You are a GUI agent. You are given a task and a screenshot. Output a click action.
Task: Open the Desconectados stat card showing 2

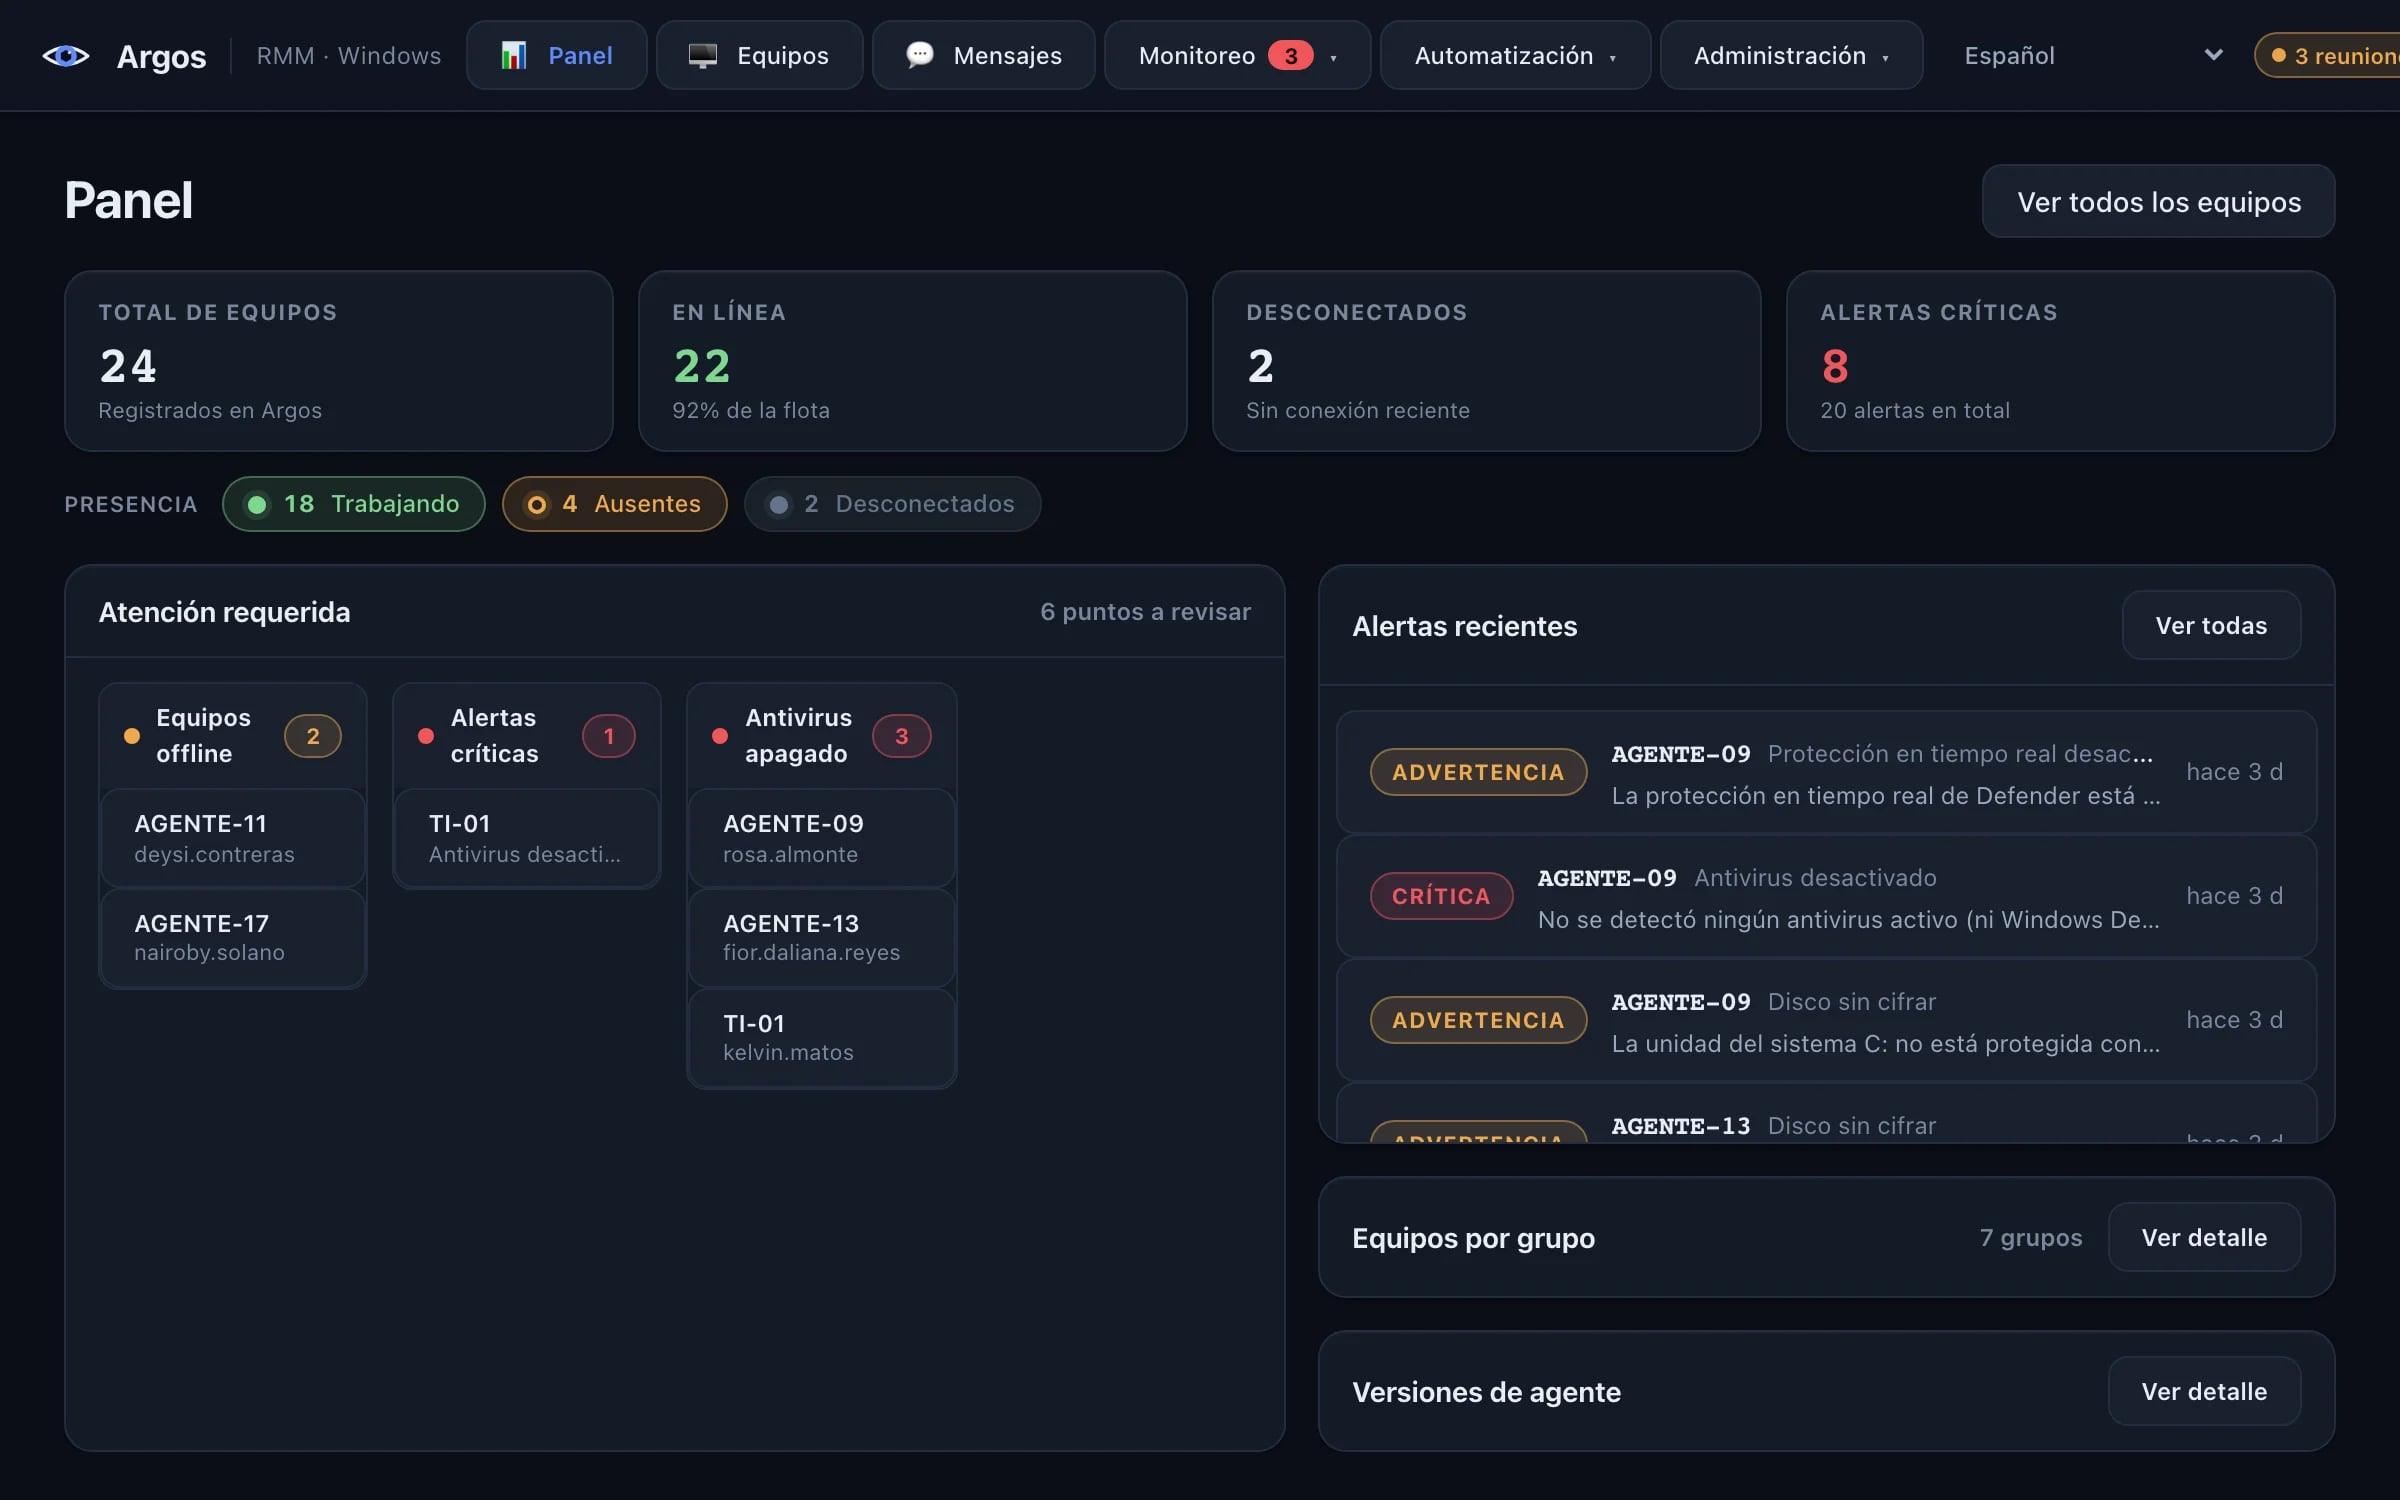[x=1487, y=361]
